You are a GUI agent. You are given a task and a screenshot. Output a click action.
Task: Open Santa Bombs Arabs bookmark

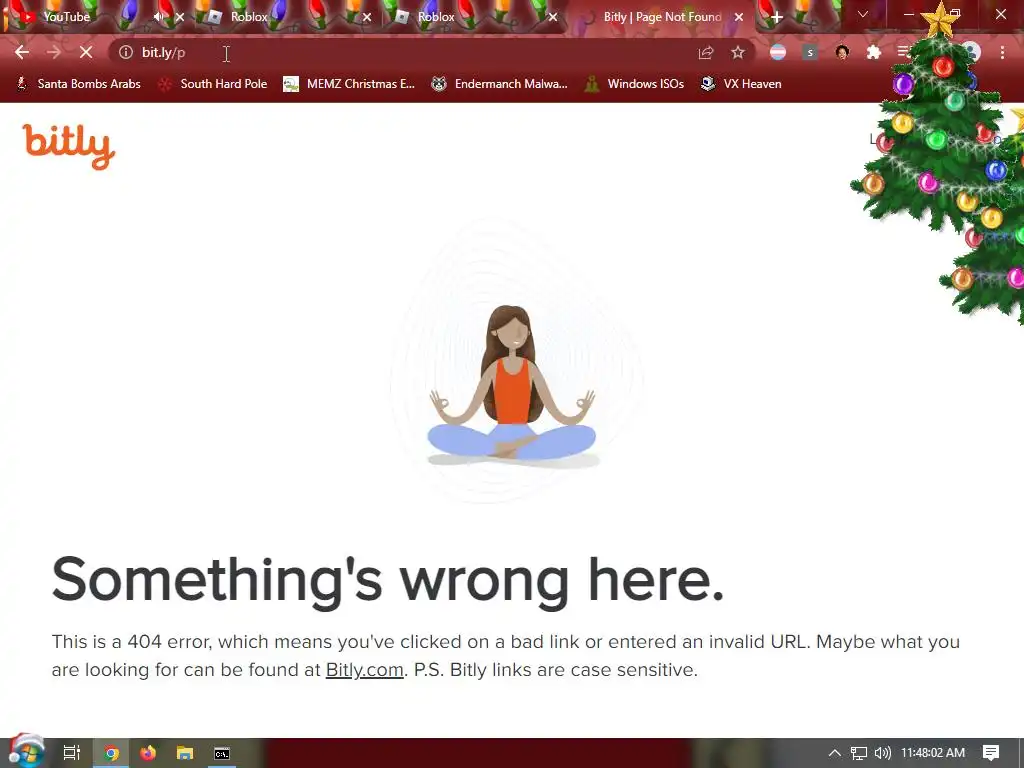78,84
